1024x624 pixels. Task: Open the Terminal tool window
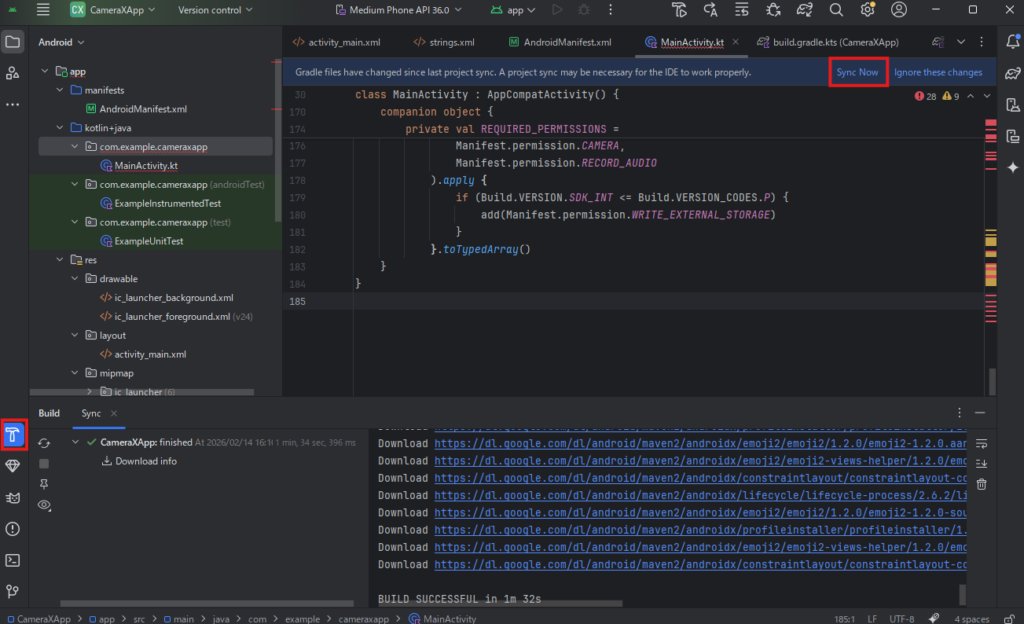[13, 560]
